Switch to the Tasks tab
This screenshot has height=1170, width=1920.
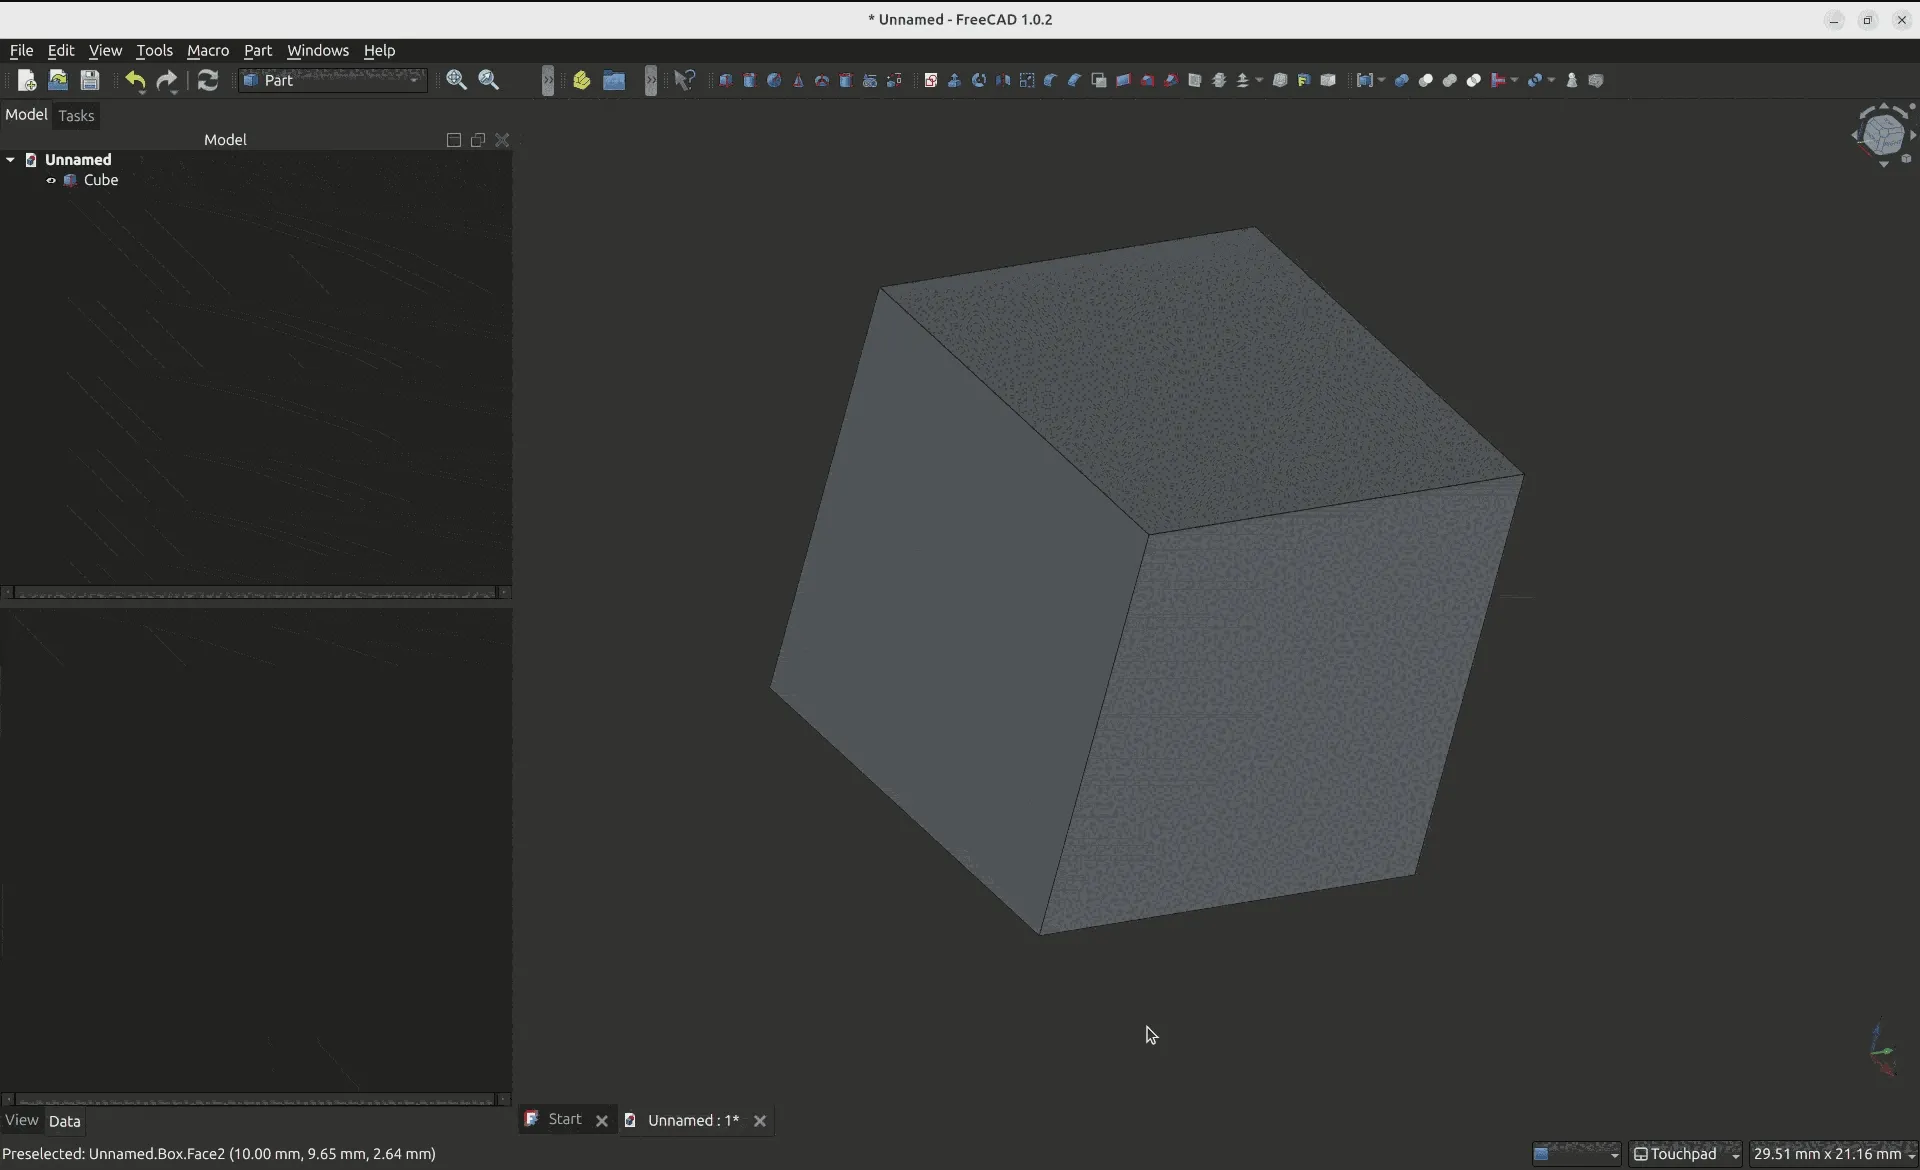tap(76, 116)
